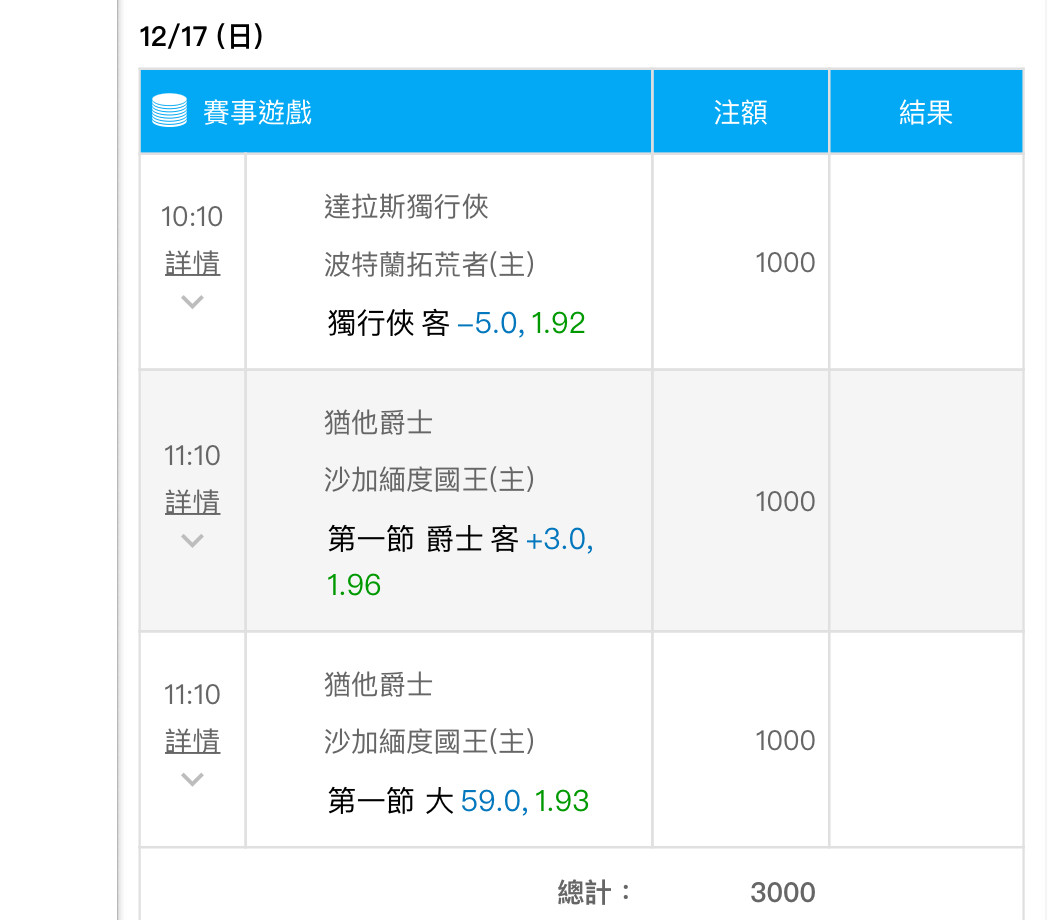Expand chevron under 10:10 詳情
Viewport: 1058px width, 920px height.
(x=192, y=302)
